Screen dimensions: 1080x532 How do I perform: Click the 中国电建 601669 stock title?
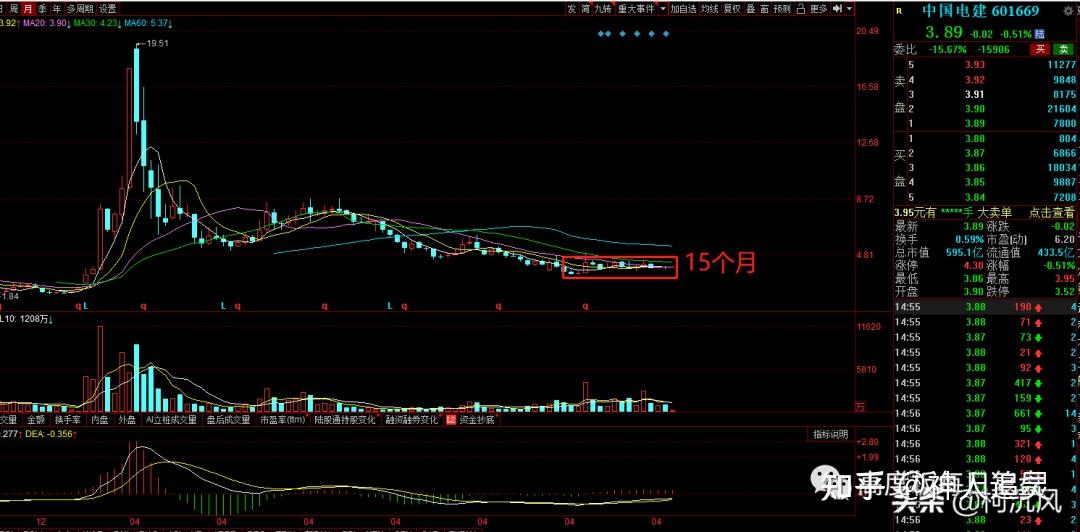click(x=981, y=11)
